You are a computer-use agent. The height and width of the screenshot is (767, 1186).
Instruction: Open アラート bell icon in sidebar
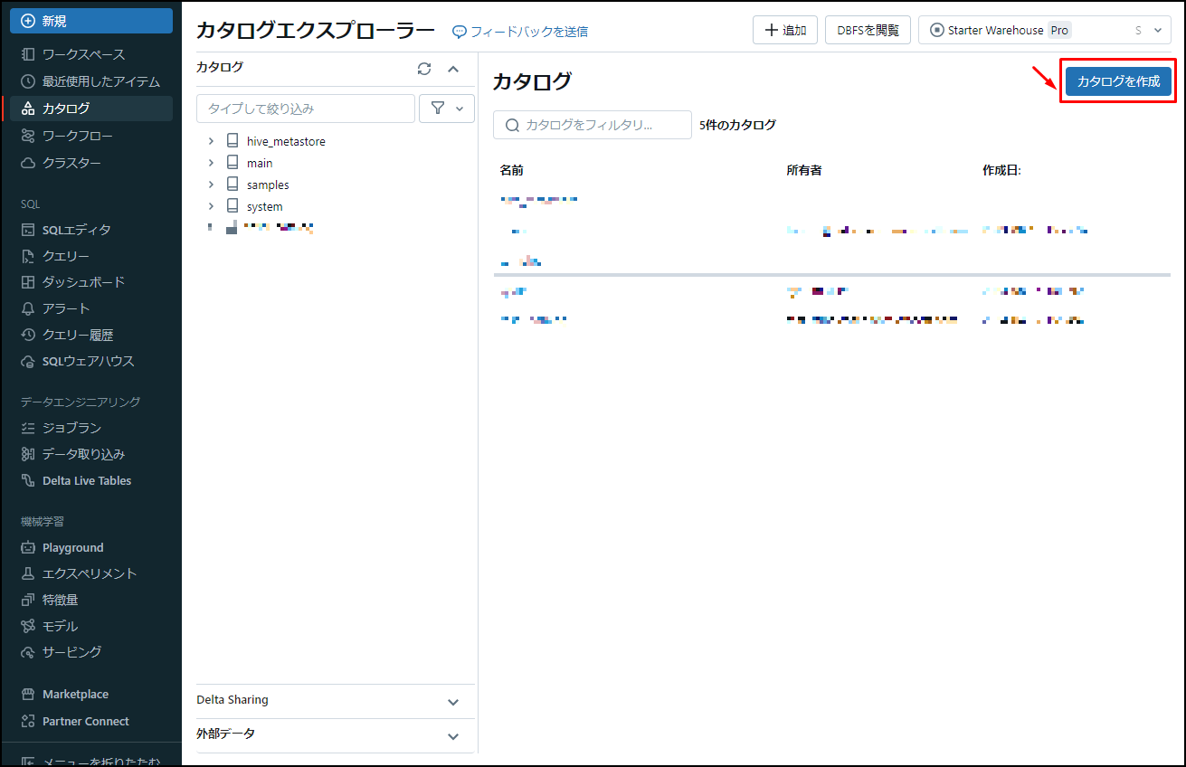[x=28, y=309]
